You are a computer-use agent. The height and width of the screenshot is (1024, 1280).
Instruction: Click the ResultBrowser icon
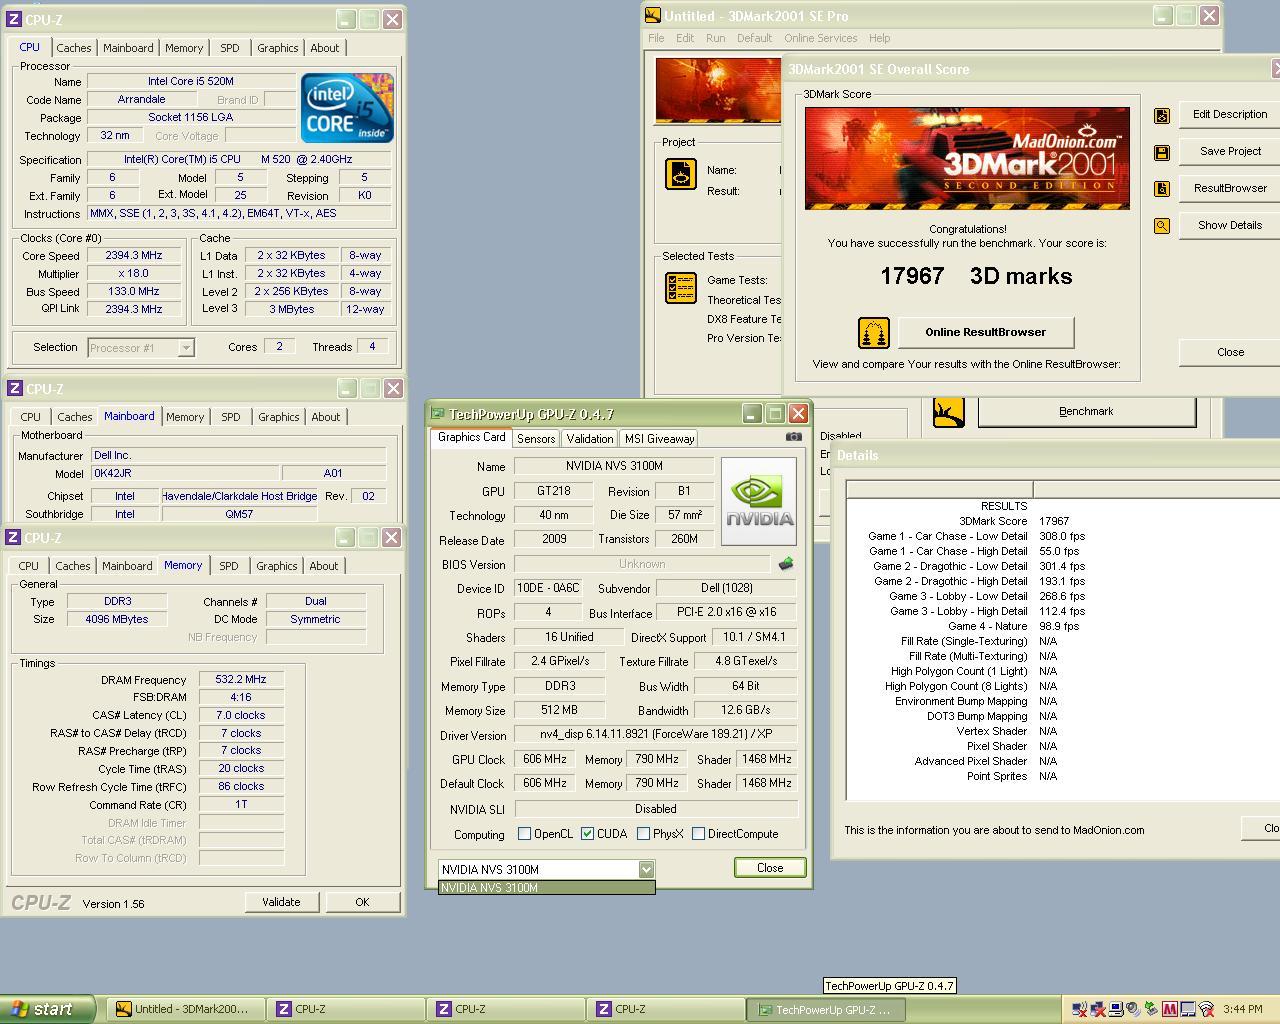pos(1162,189)
